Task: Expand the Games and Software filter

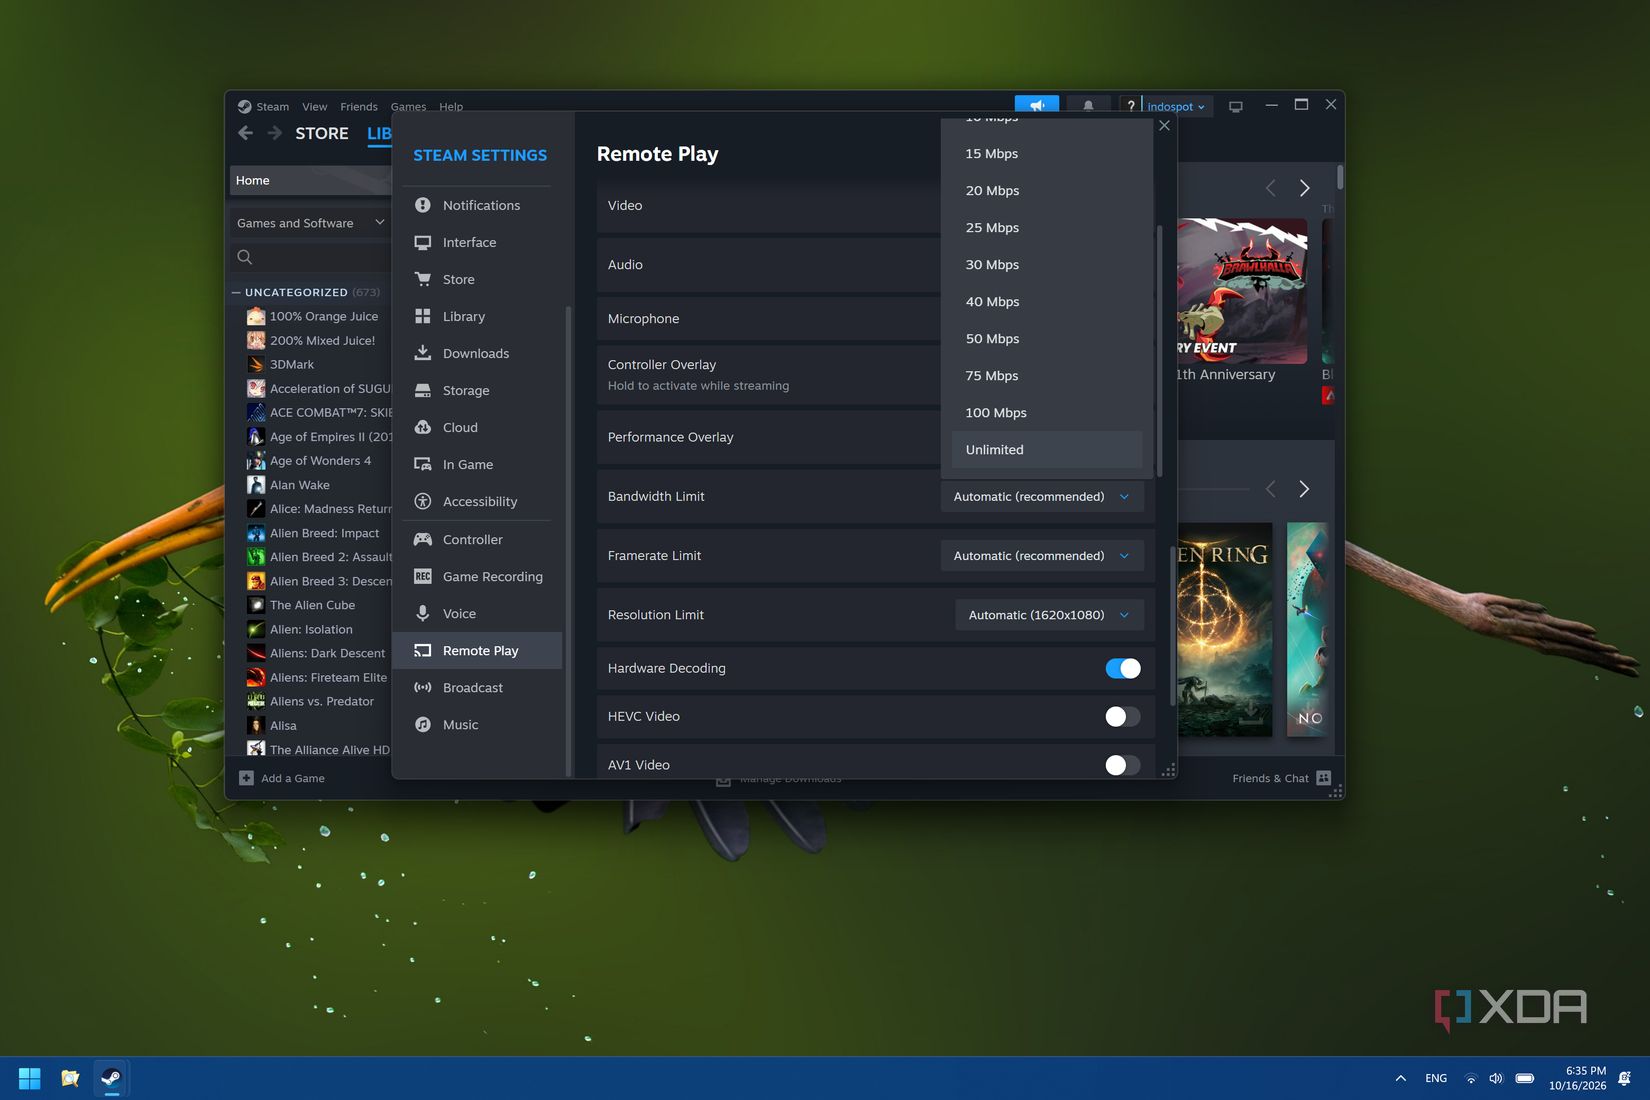Action: (x=310, y=223)
